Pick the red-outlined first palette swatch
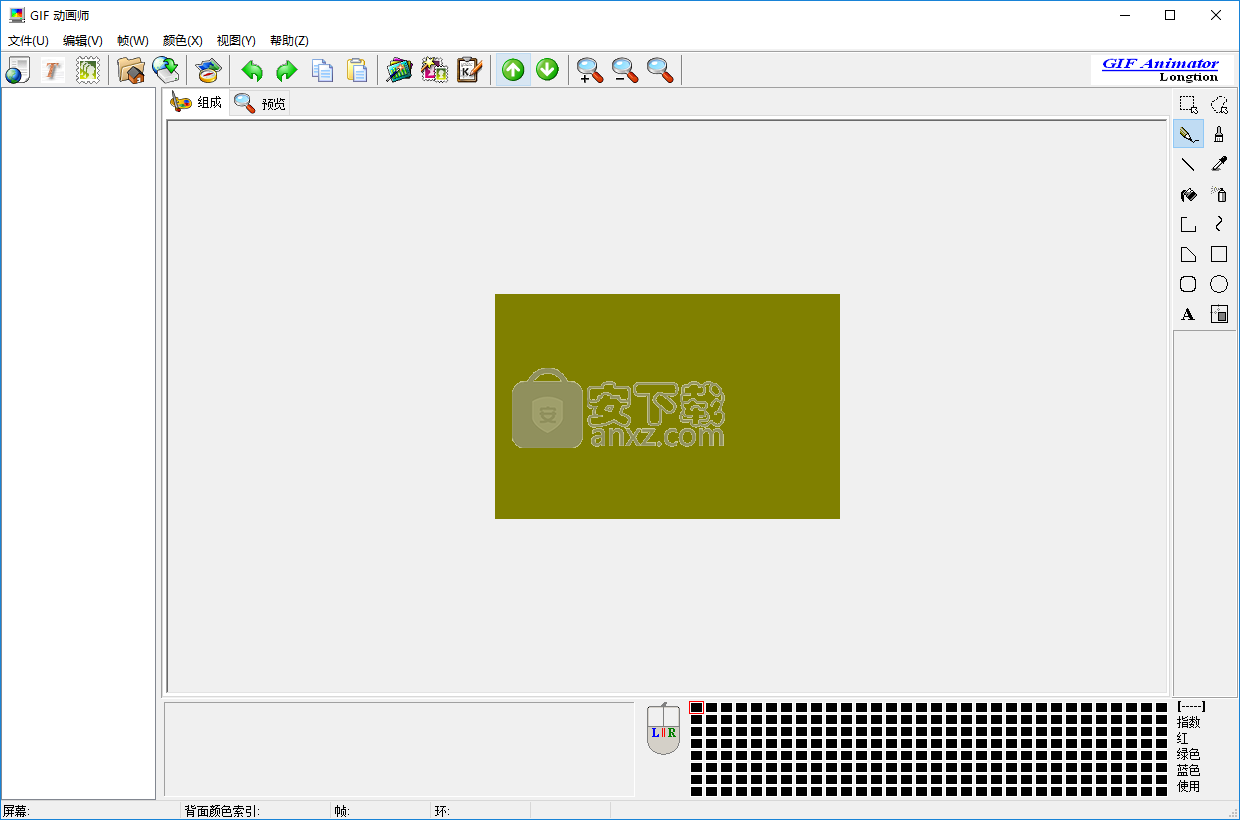The image size is (1240, 820). tap(696, 707)
